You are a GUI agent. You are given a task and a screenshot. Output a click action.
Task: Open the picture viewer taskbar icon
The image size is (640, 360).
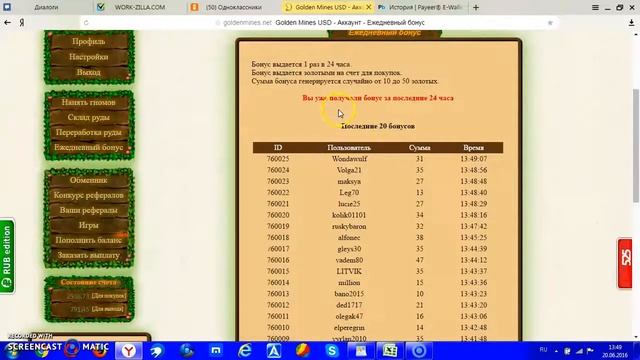click(x=361, y=351)
